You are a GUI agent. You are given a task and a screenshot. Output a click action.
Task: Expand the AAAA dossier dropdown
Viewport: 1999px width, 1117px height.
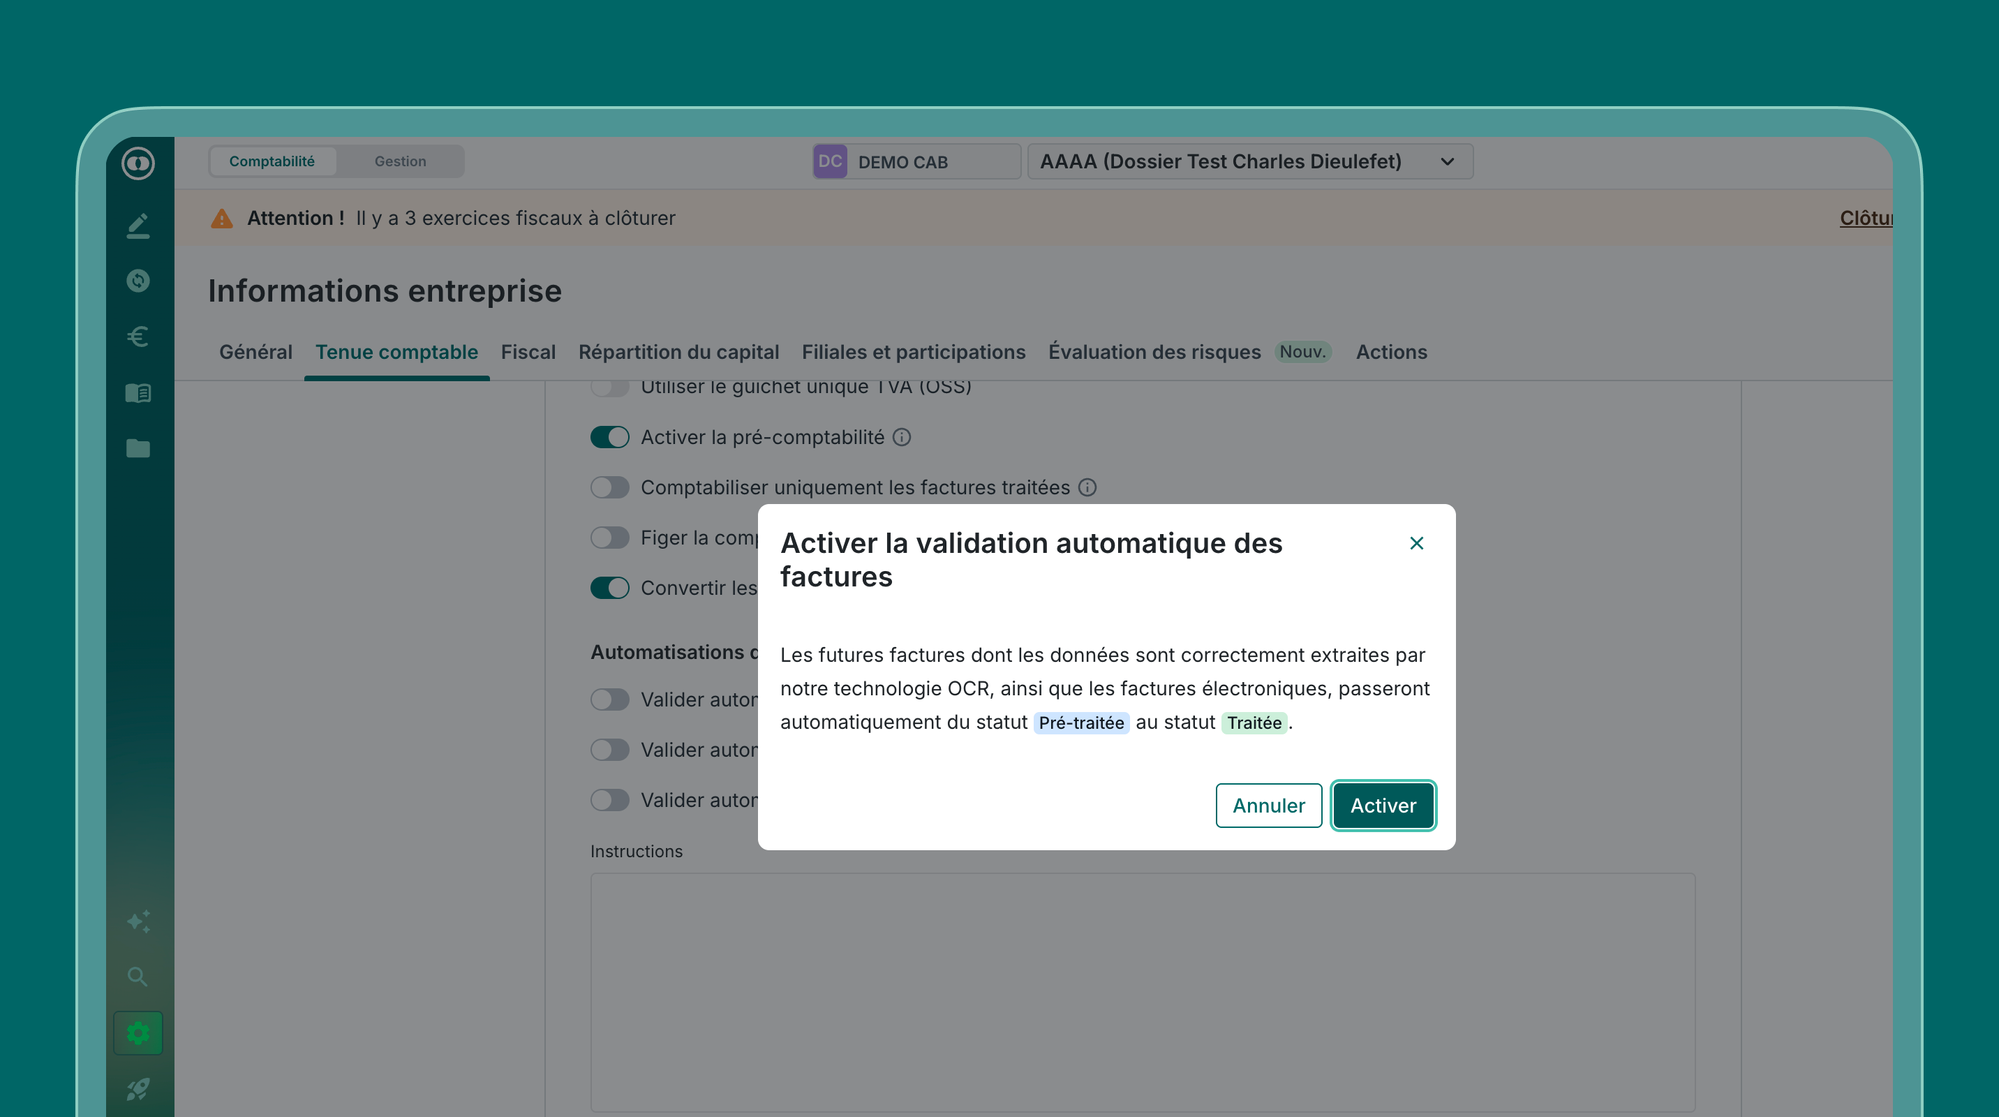point(1249,162)
